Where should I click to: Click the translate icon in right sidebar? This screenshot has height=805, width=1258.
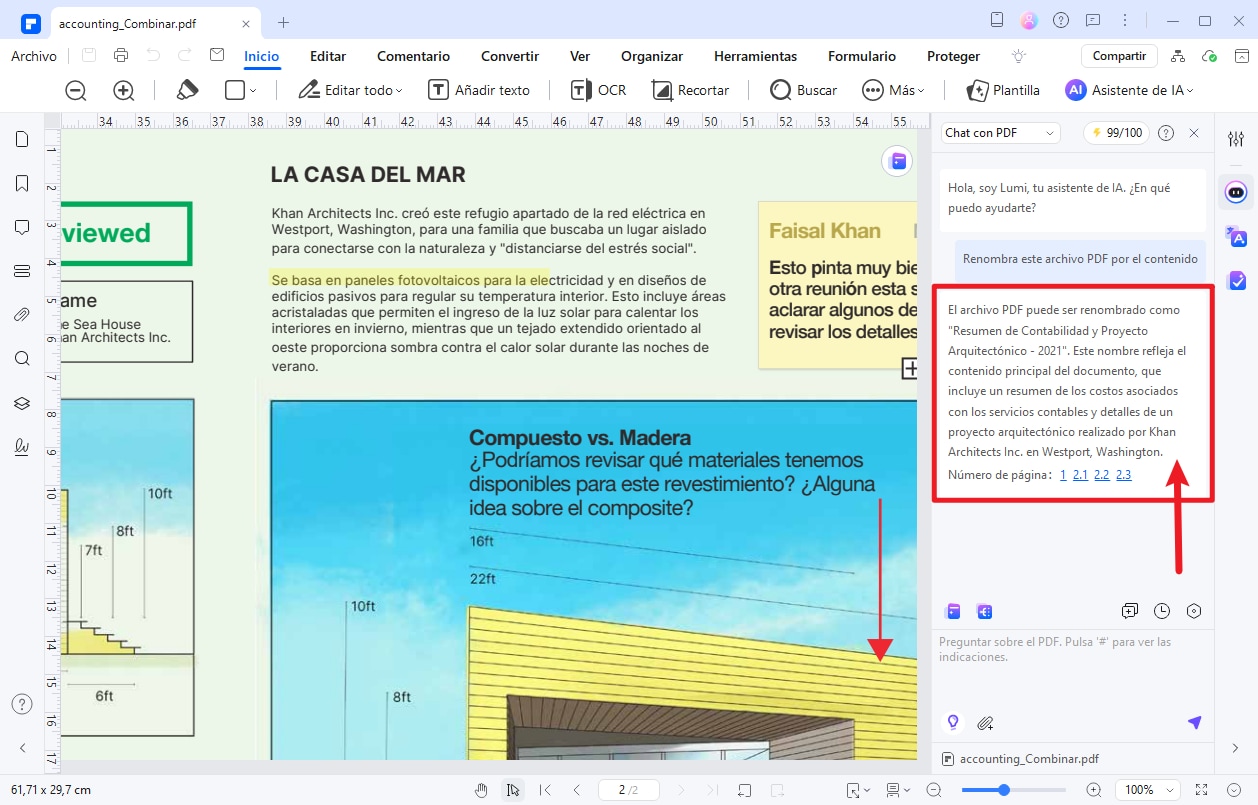click(x=1236, y=236)
